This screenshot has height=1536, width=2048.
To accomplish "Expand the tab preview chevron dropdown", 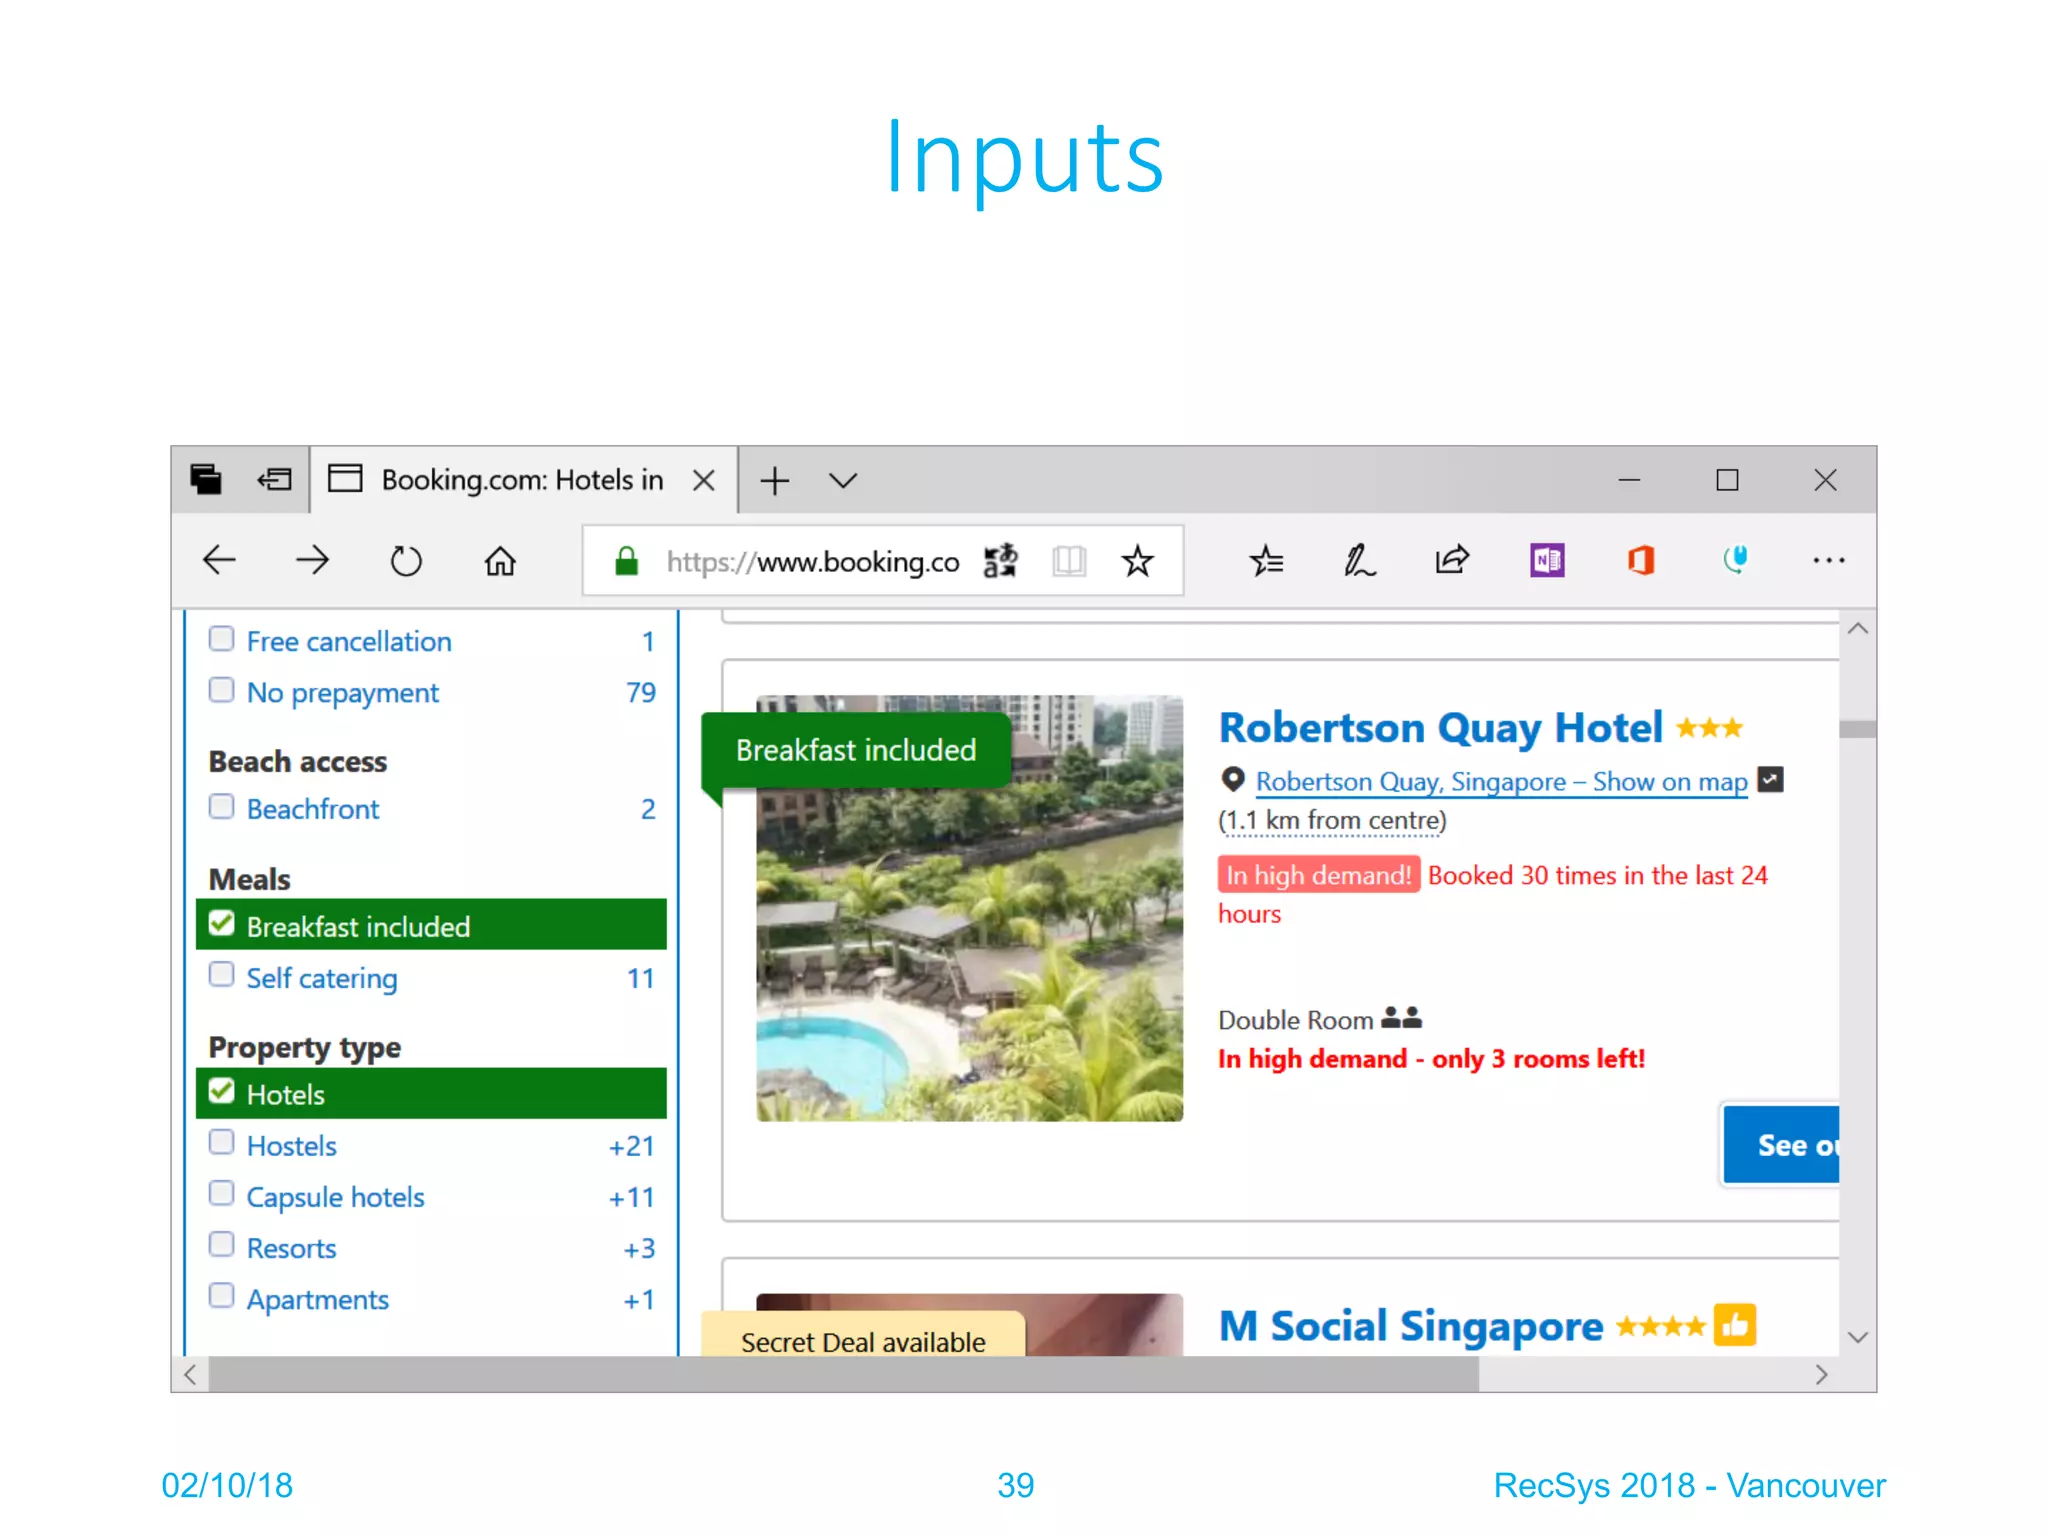I will [x=843, y=481].
